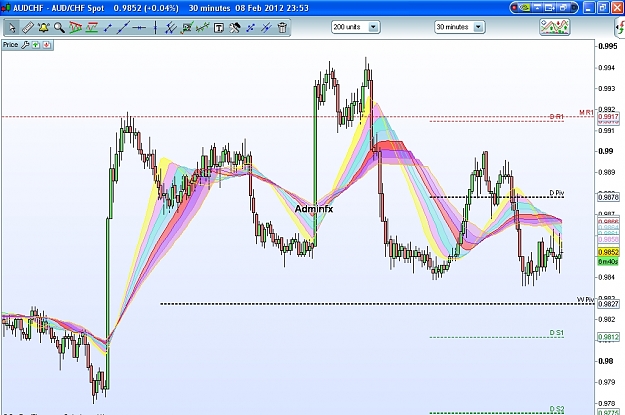Select the ruler measurement tool

click(x=28, y=28)
